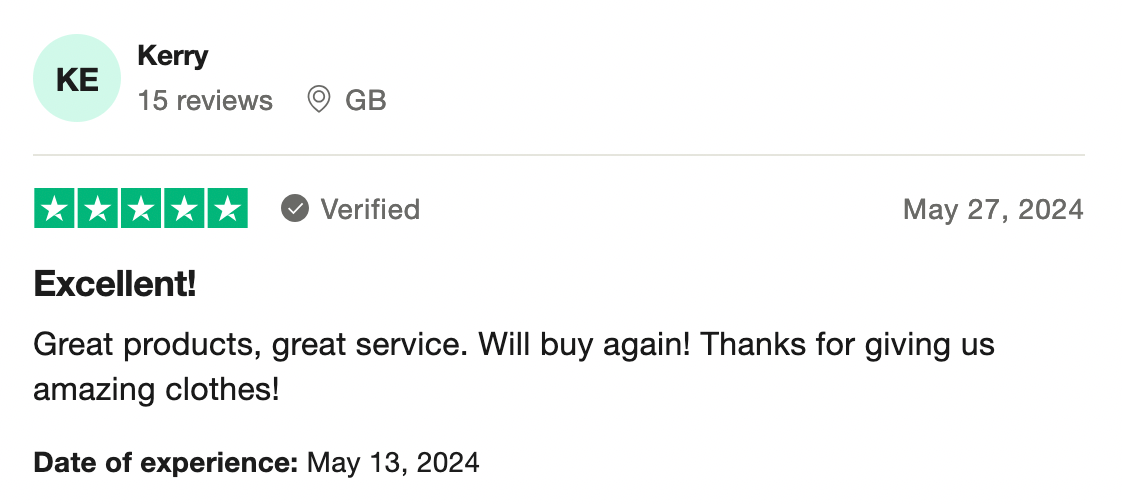The width and height of the screenshot is (1122, 504).
Task: Click the Verified checkmark badge icon
Action: [294, 209]
